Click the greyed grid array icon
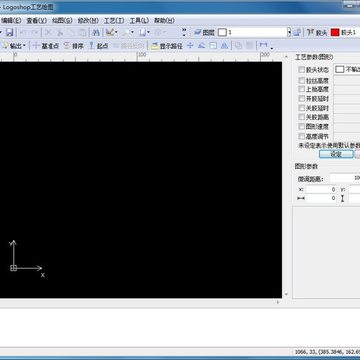Image resolution: width=360 pixels, height=360 pixels. click(250, 46)
